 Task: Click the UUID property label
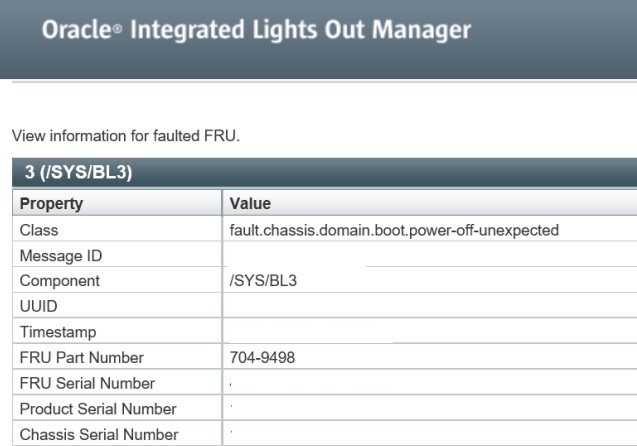point(39,306)
